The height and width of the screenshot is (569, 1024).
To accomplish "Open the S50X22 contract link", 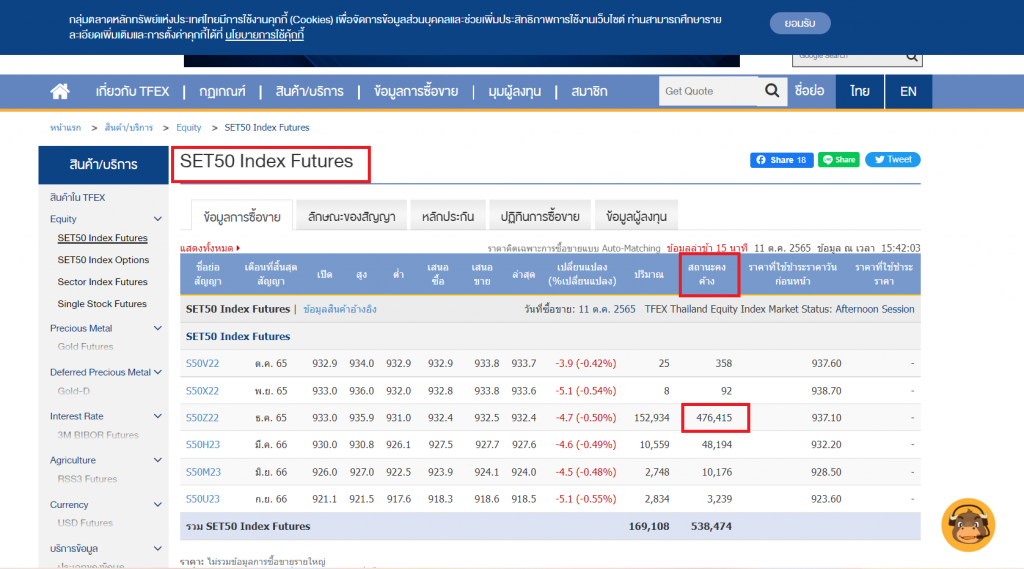I will point(202,391).
